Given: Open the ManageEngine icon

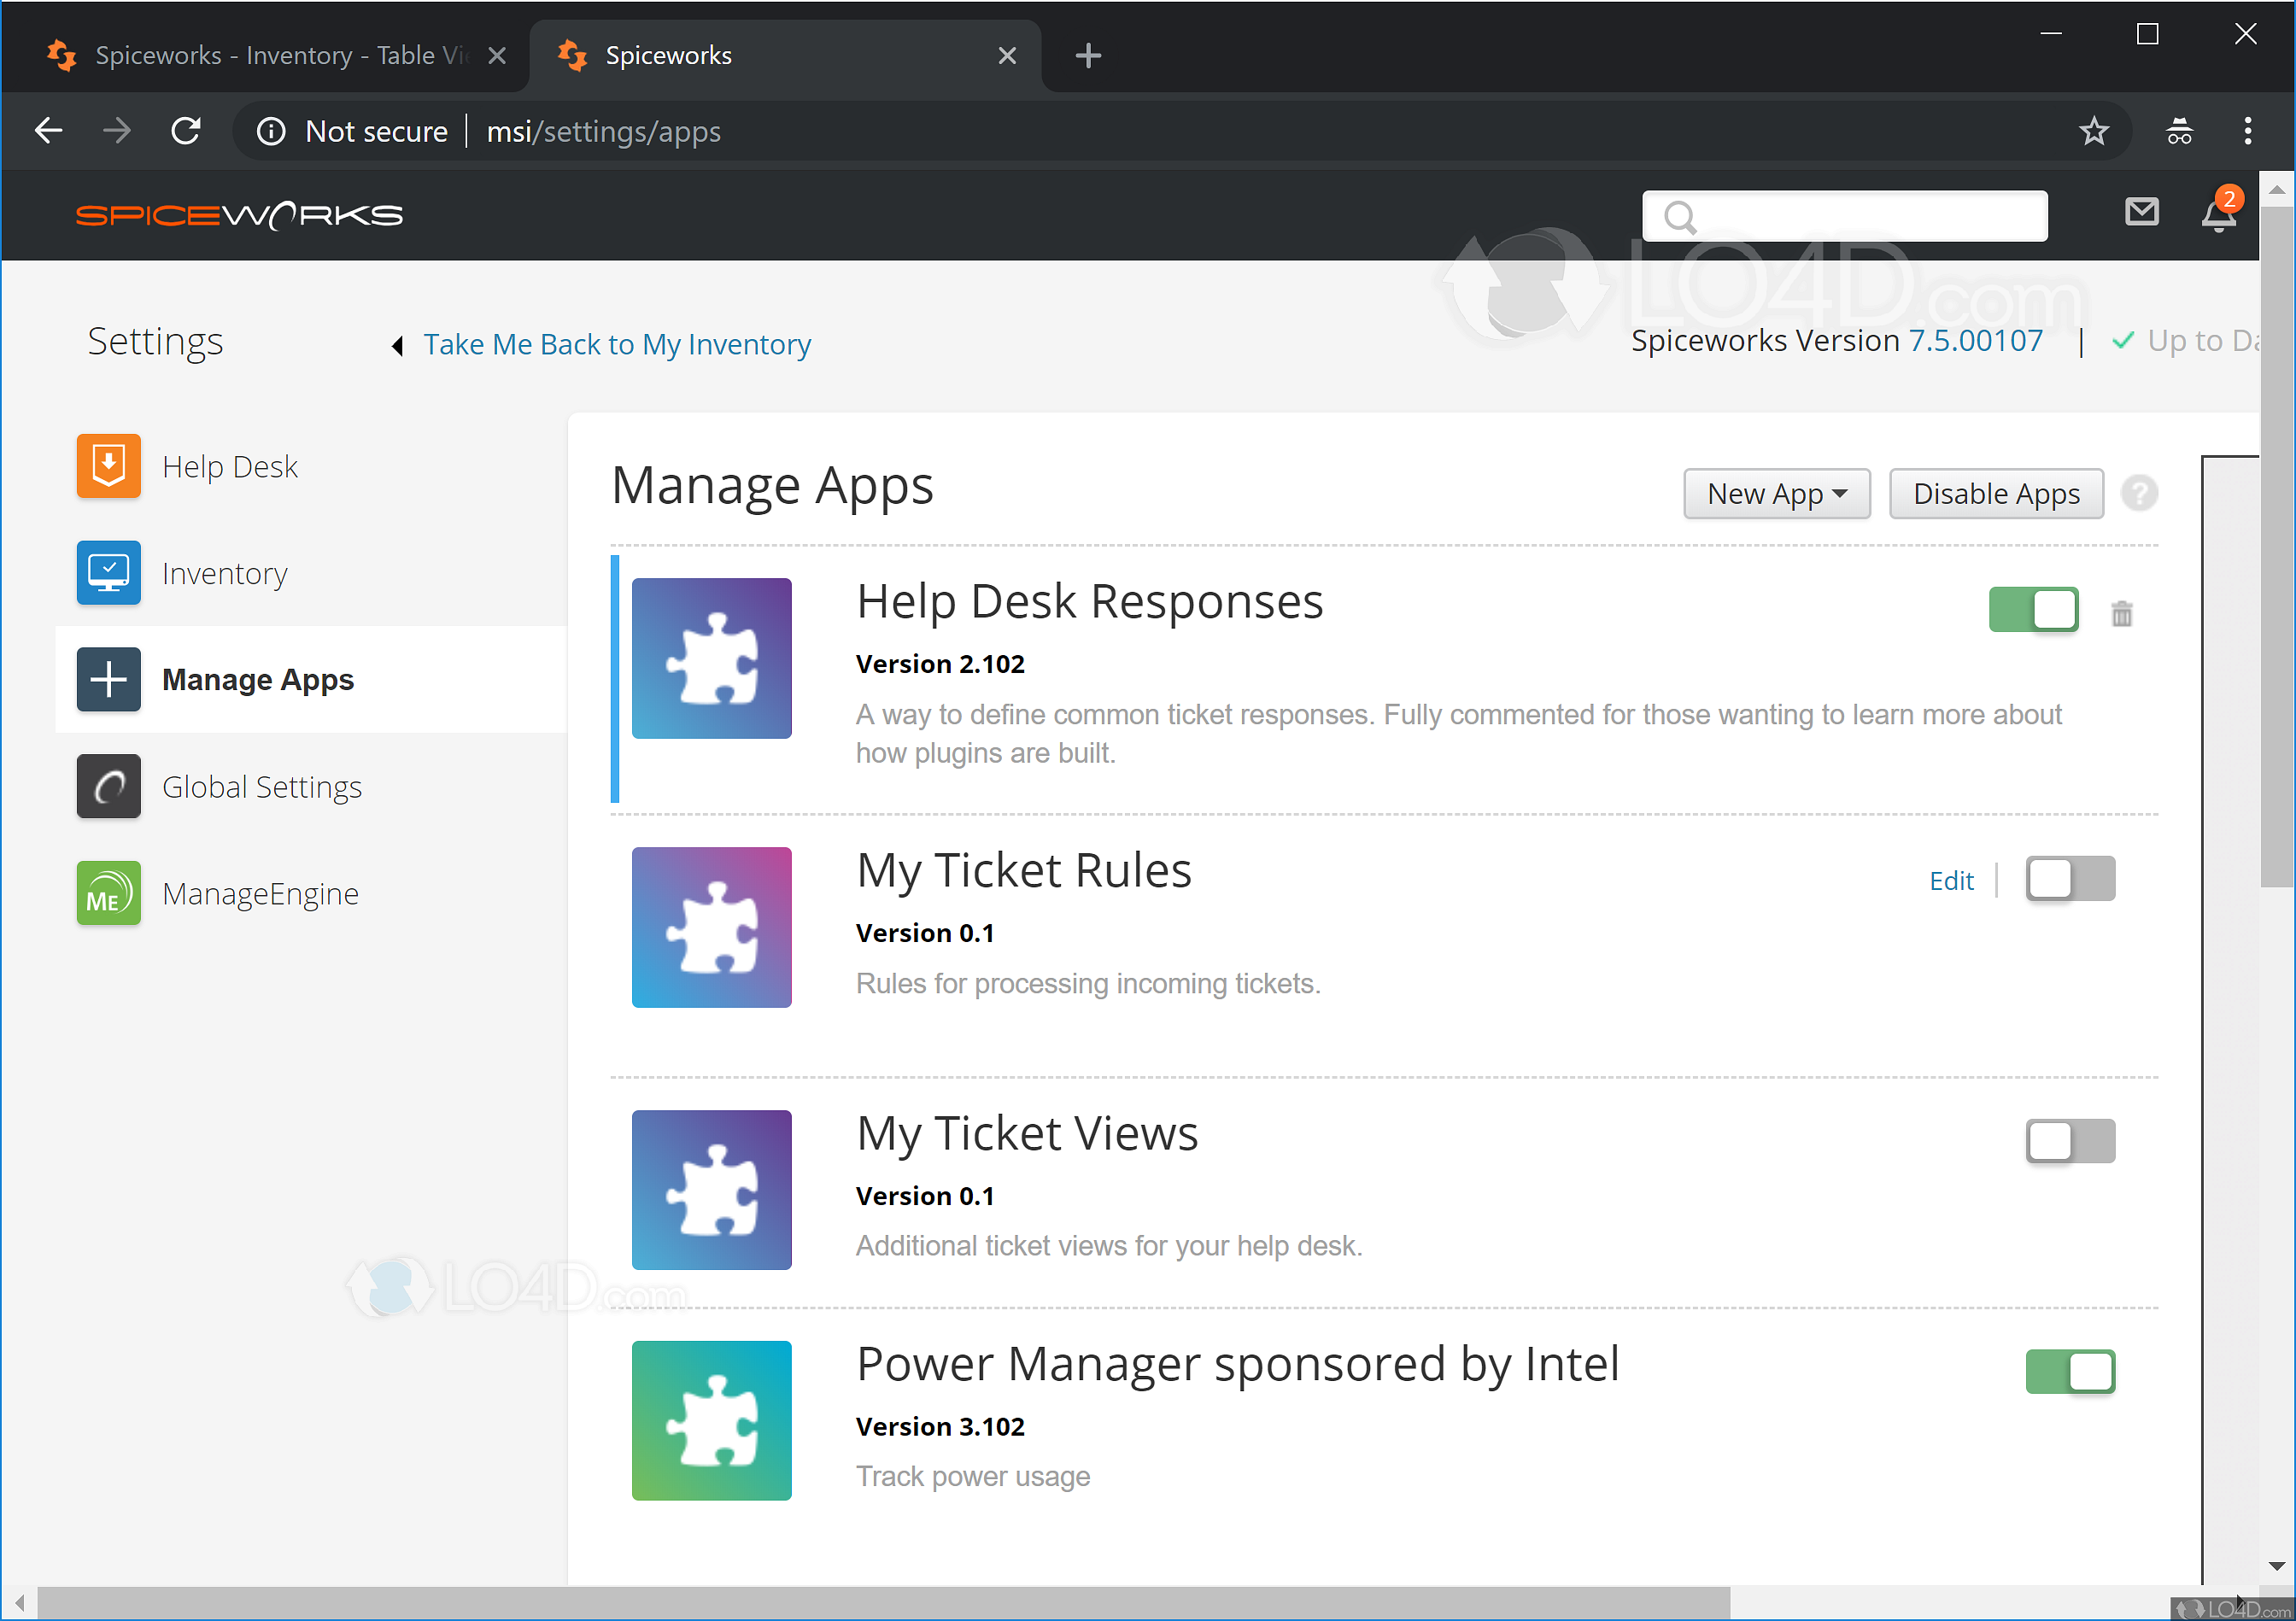Looking at the screenshot, I should 108,893.
